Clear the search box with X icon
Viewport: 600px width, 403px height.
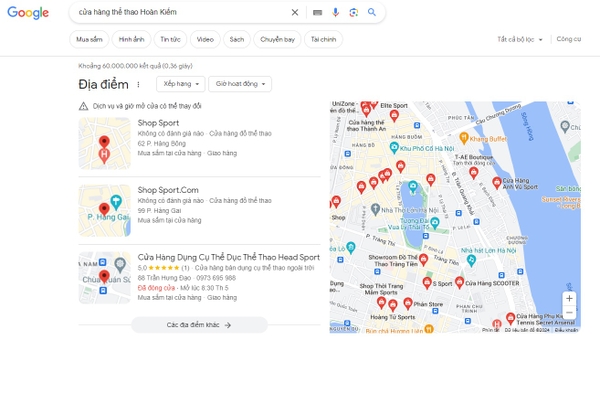coord(295,12)
